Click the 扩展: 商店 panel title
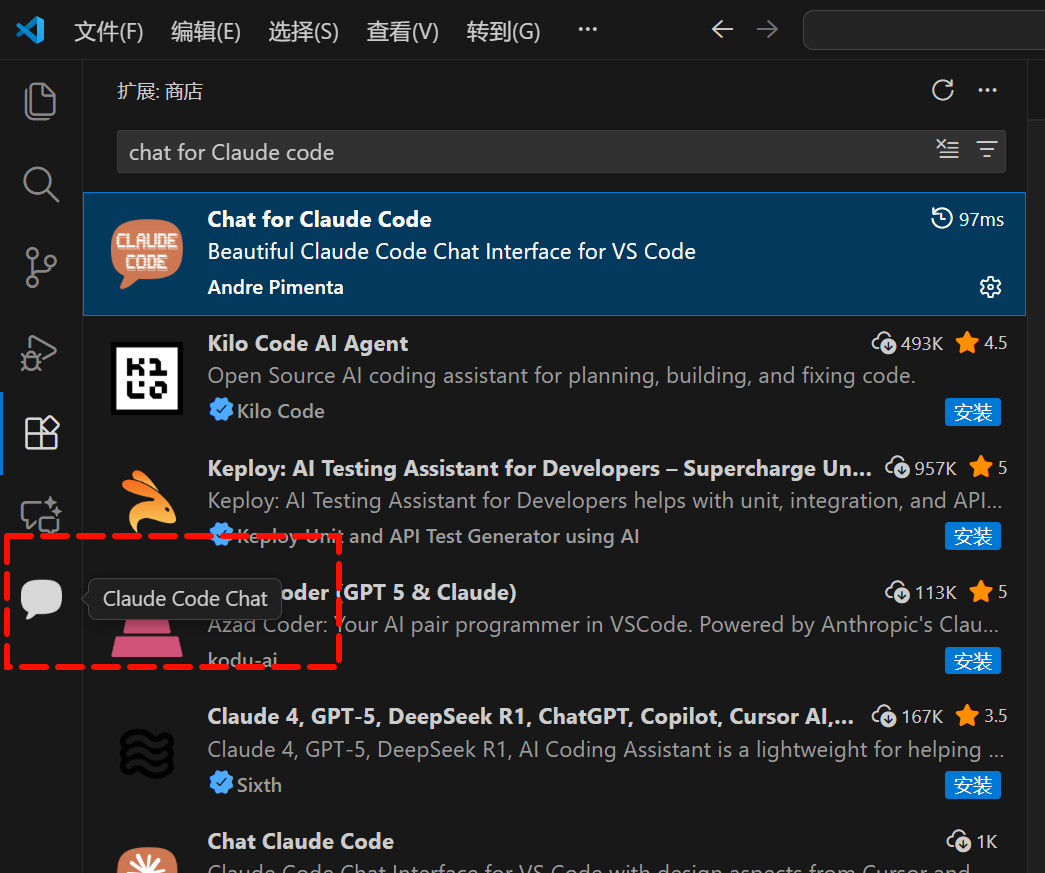Image resolution: width=1045 pixels, height=873 pixels. [x=160, y=91]
